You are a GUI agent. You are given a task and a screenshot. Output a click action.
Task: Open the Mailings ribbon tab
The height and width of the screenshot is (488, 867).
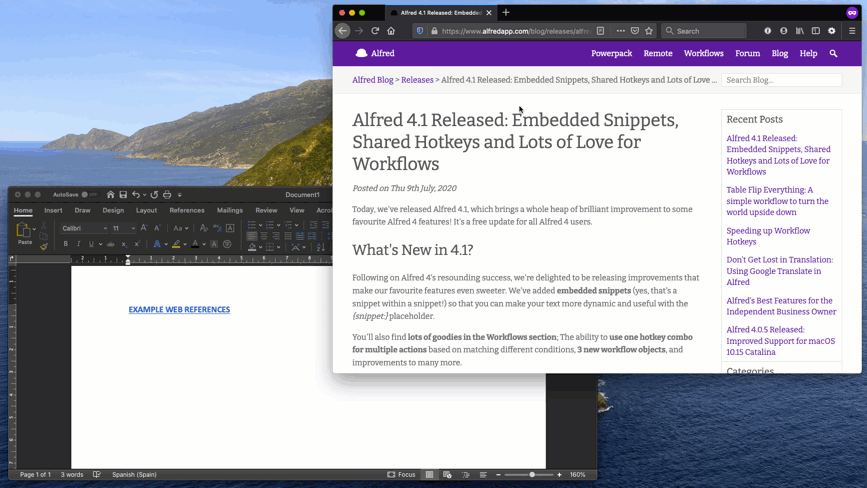point(230,210)
